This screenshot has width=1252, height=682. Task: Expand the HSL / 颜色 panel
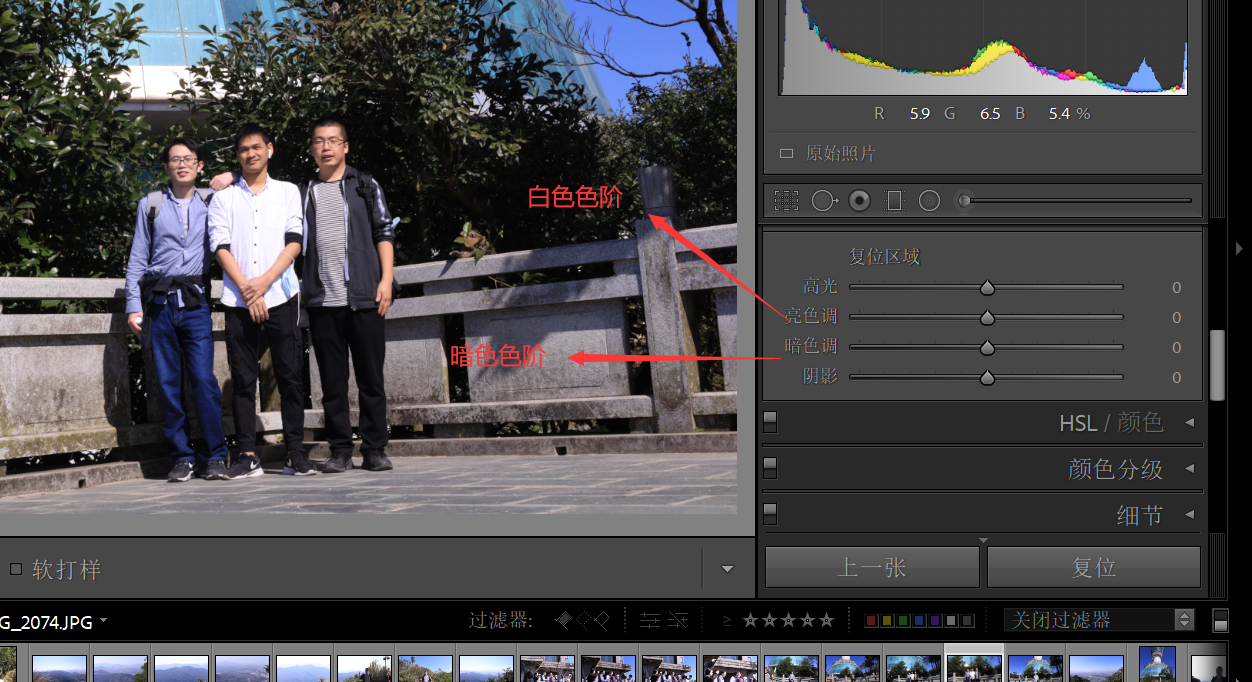(x=1190, y=422)
